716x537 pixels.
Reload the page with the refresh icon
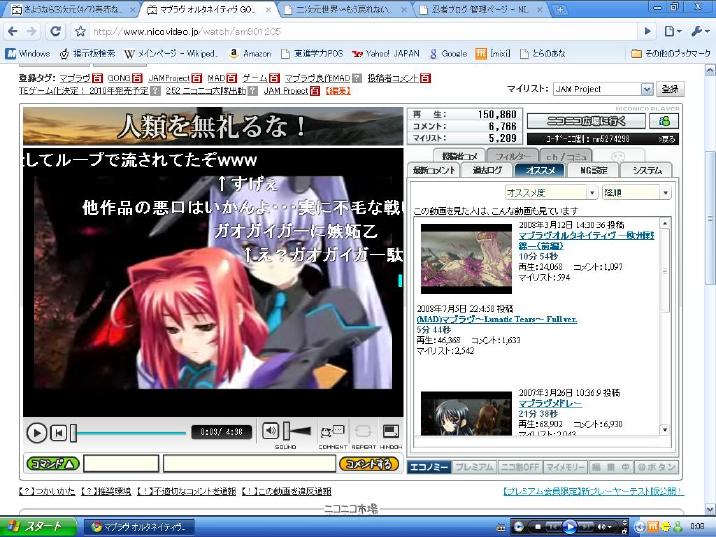click(56, 31)
